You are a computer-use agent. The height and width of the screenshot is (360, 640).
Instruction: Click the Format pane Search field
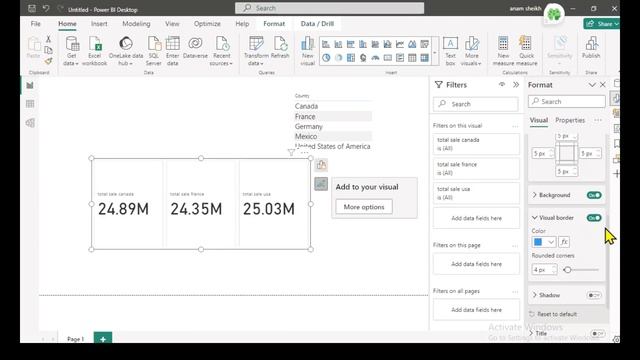coord(567,102)
